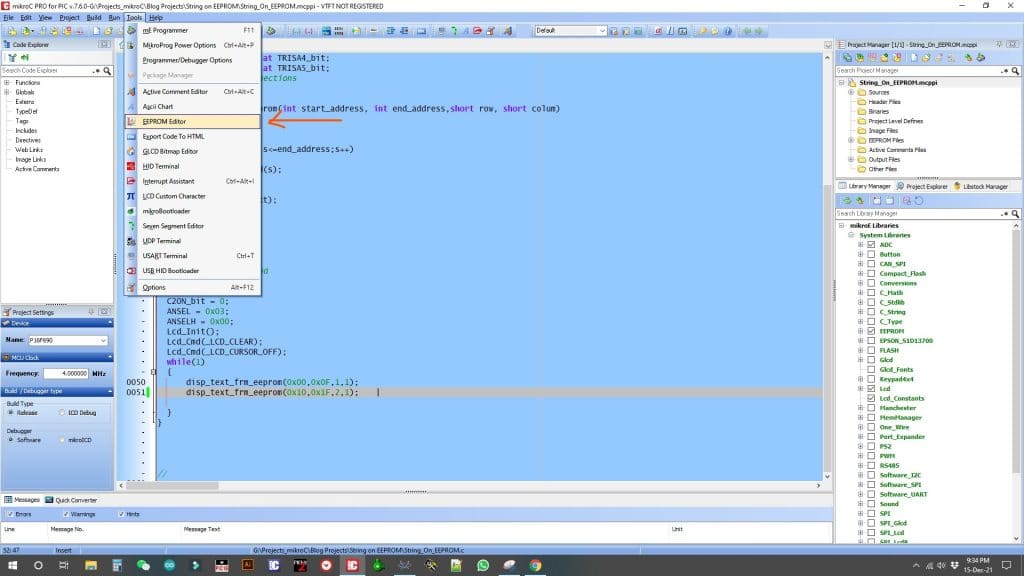Toggle the ADC library checkbox
The width and height of the screenshot is (1024, 576).
[871, 245]
